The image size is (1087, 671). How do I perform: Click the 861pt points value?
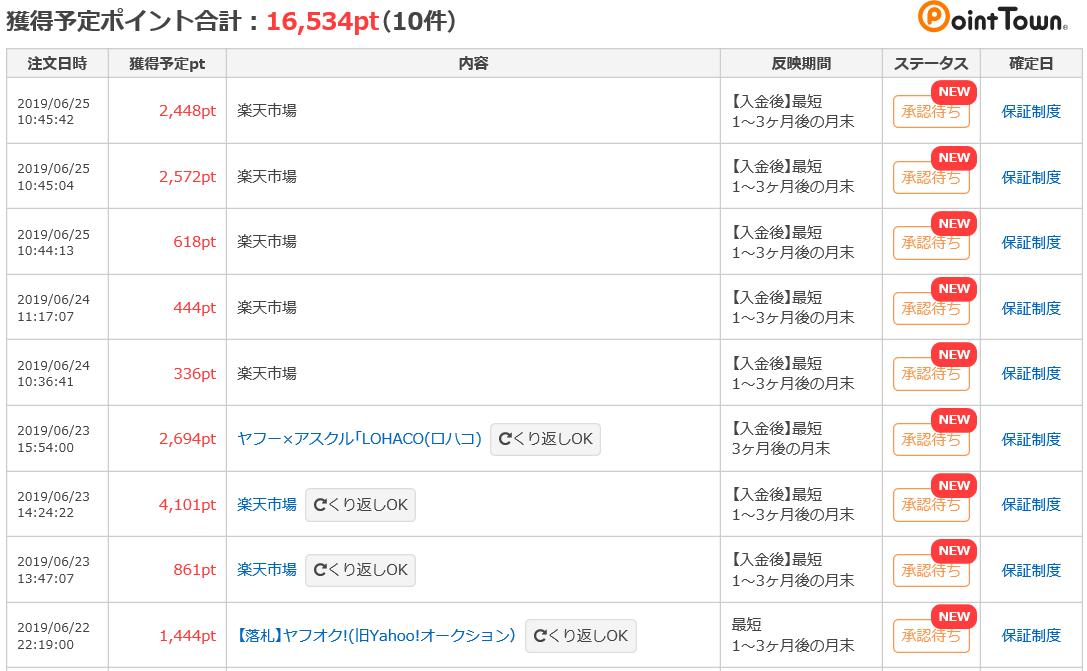(195, 570)
